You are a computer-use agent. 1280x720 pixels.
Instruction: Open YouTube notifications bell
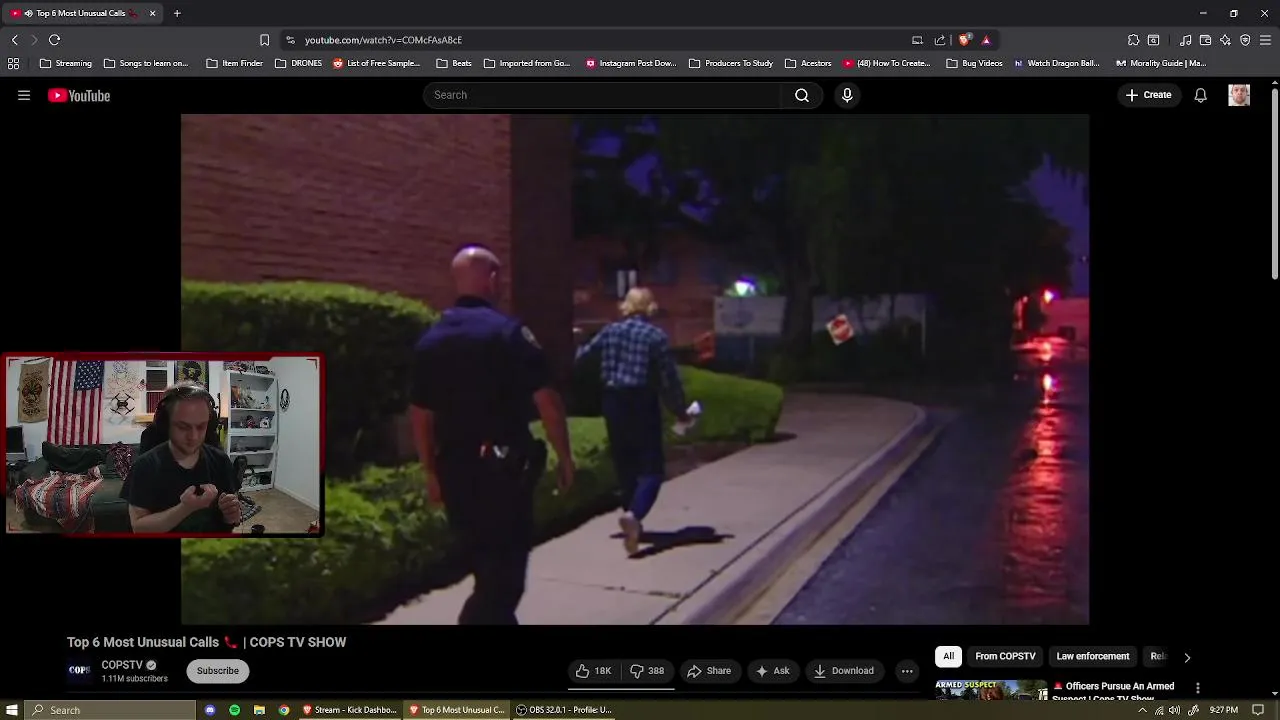pyautogui.click(x=1200, y=95)
